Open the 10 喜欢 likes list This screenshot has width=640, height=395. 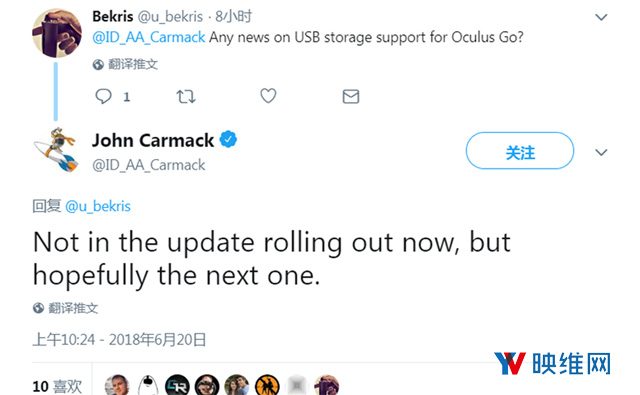point(57,386)
